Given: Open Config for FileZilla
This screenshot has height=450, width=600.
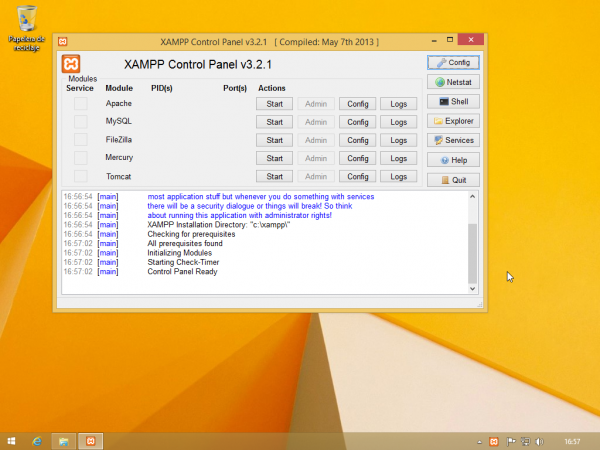Looking at the screenshot, I should [357, 140].
